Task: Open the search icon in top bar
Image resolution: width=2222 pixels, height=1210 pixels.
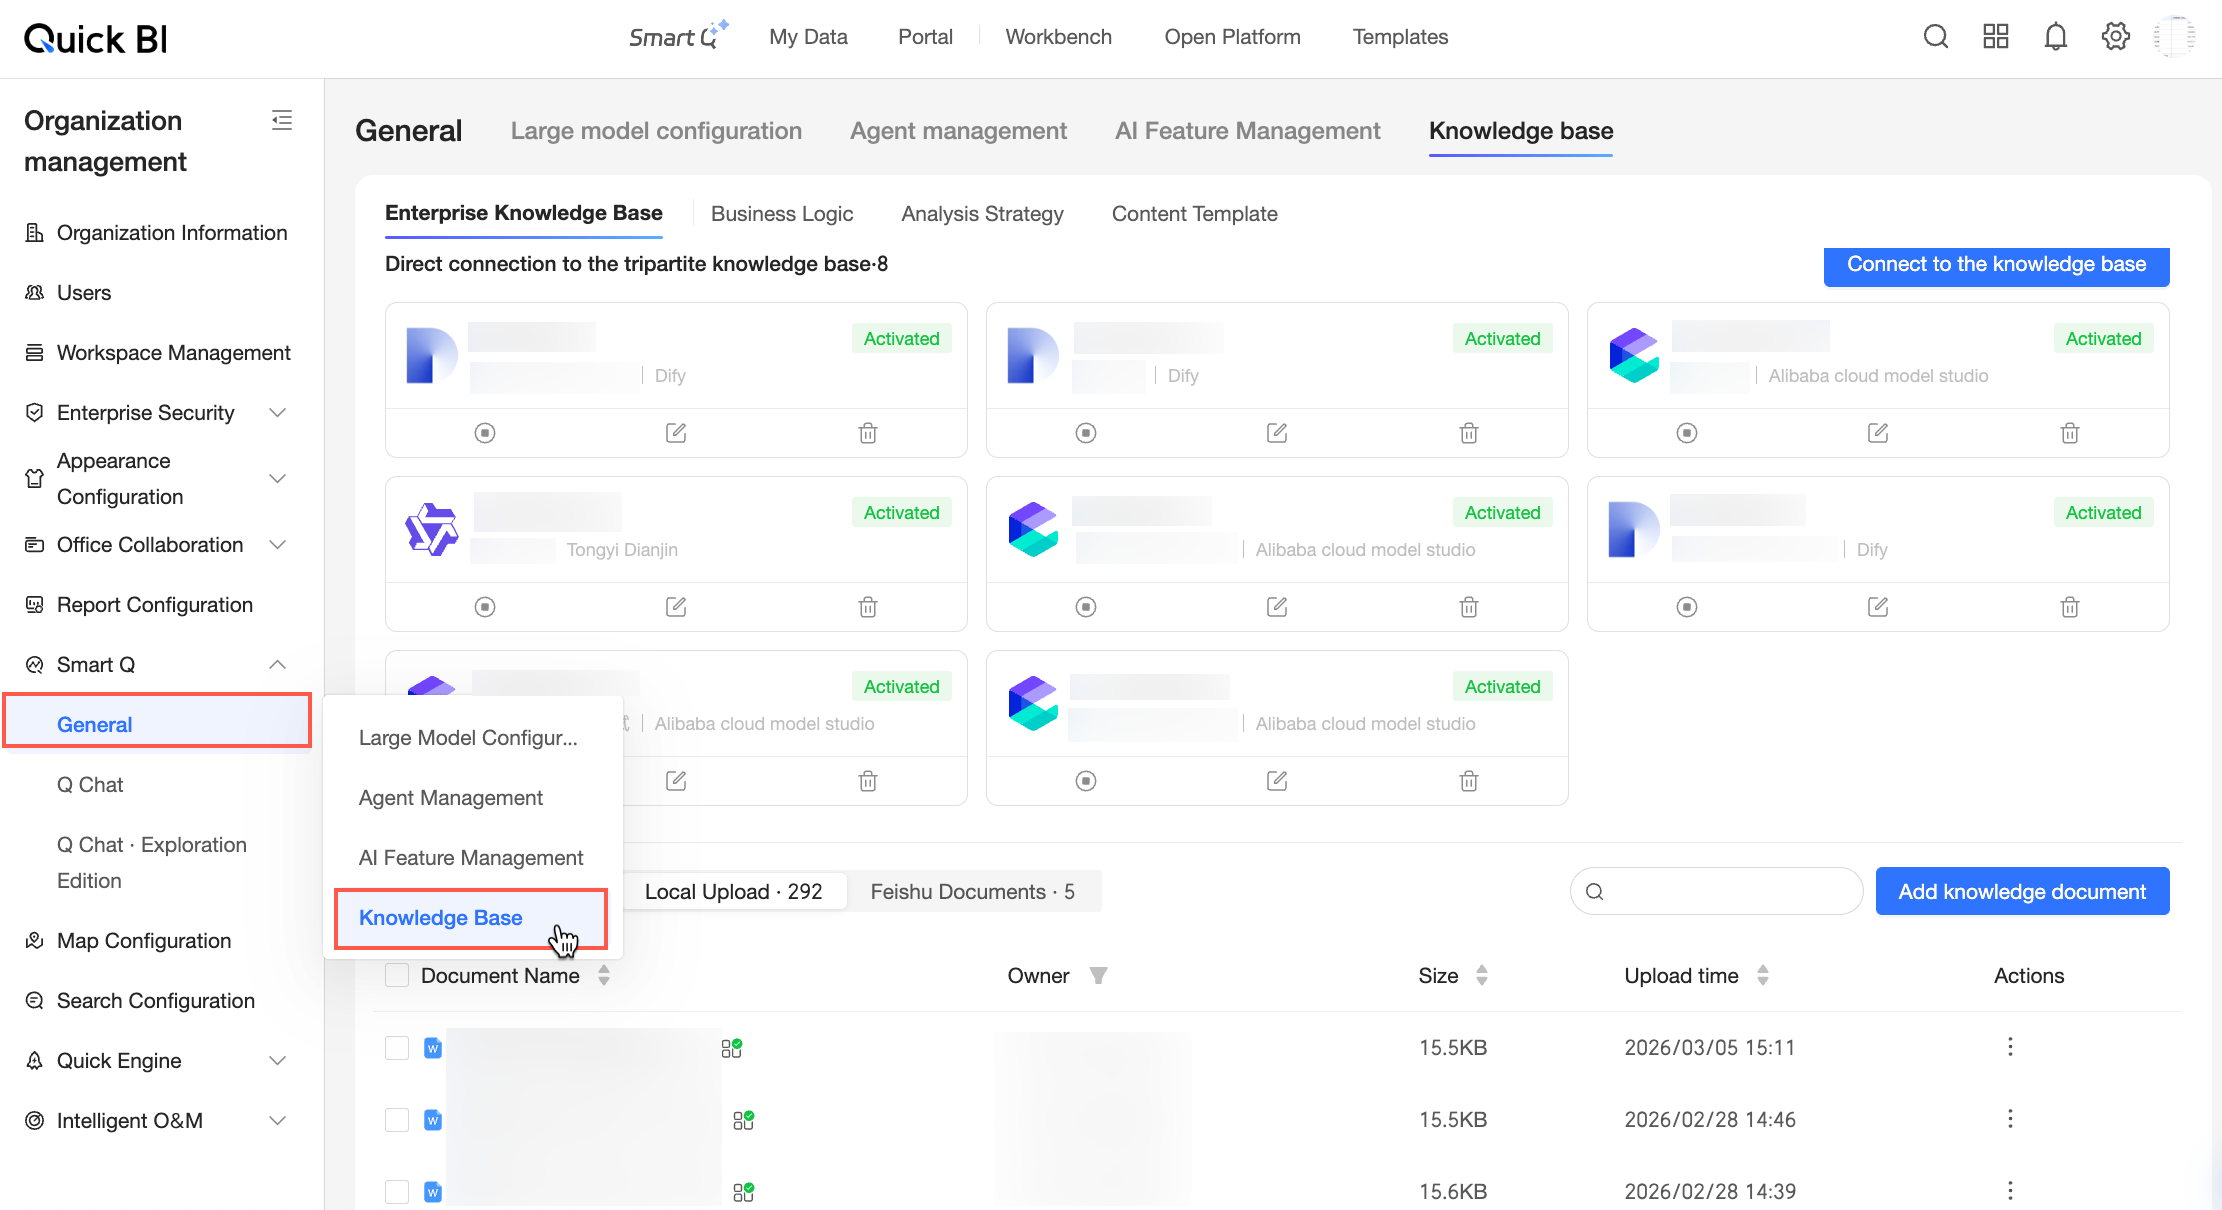Action: point(1936,37)
